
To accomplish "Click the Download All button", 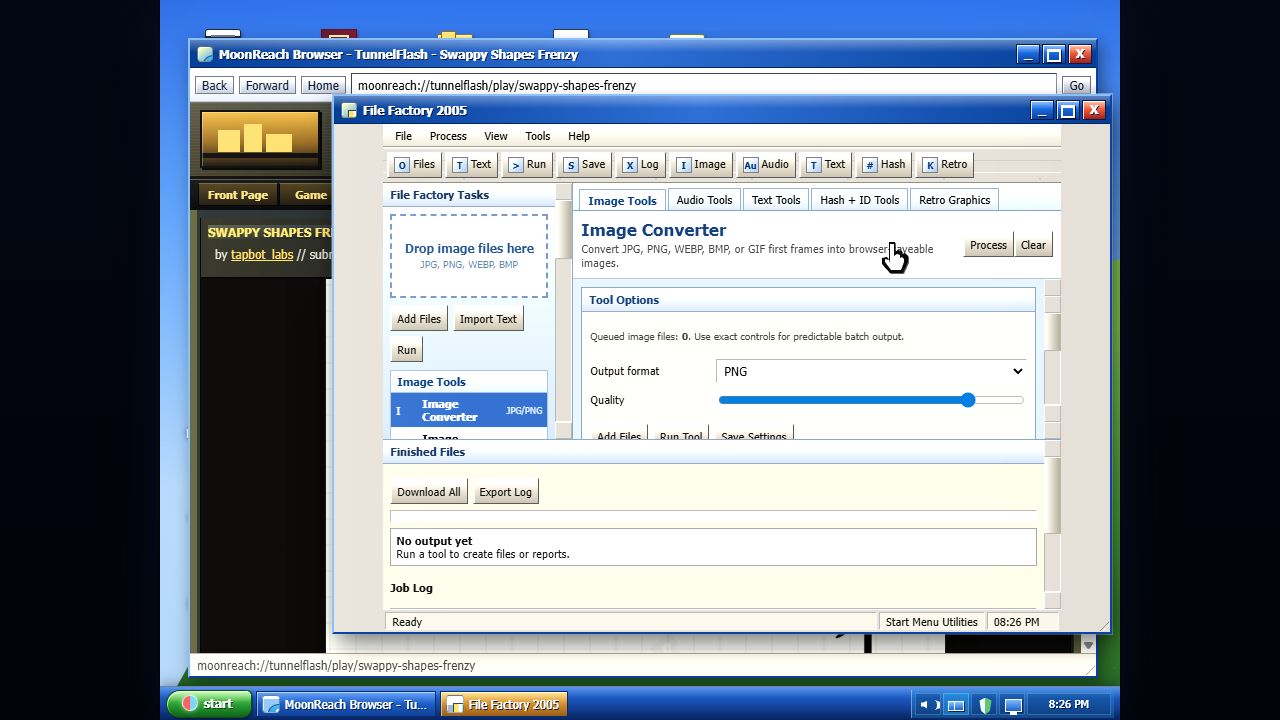I will pyautogui.click(x=429, y=492).
